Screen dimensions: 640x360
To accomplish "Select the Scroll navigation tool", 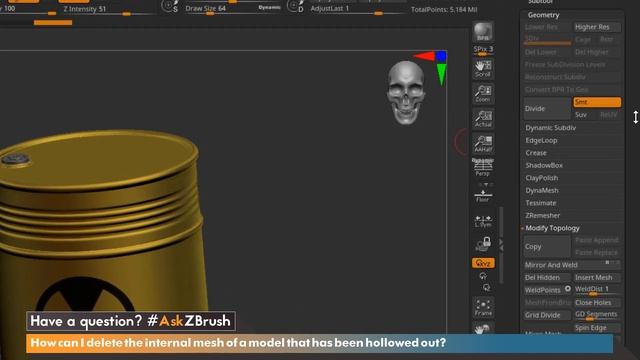I will [483, 68].
